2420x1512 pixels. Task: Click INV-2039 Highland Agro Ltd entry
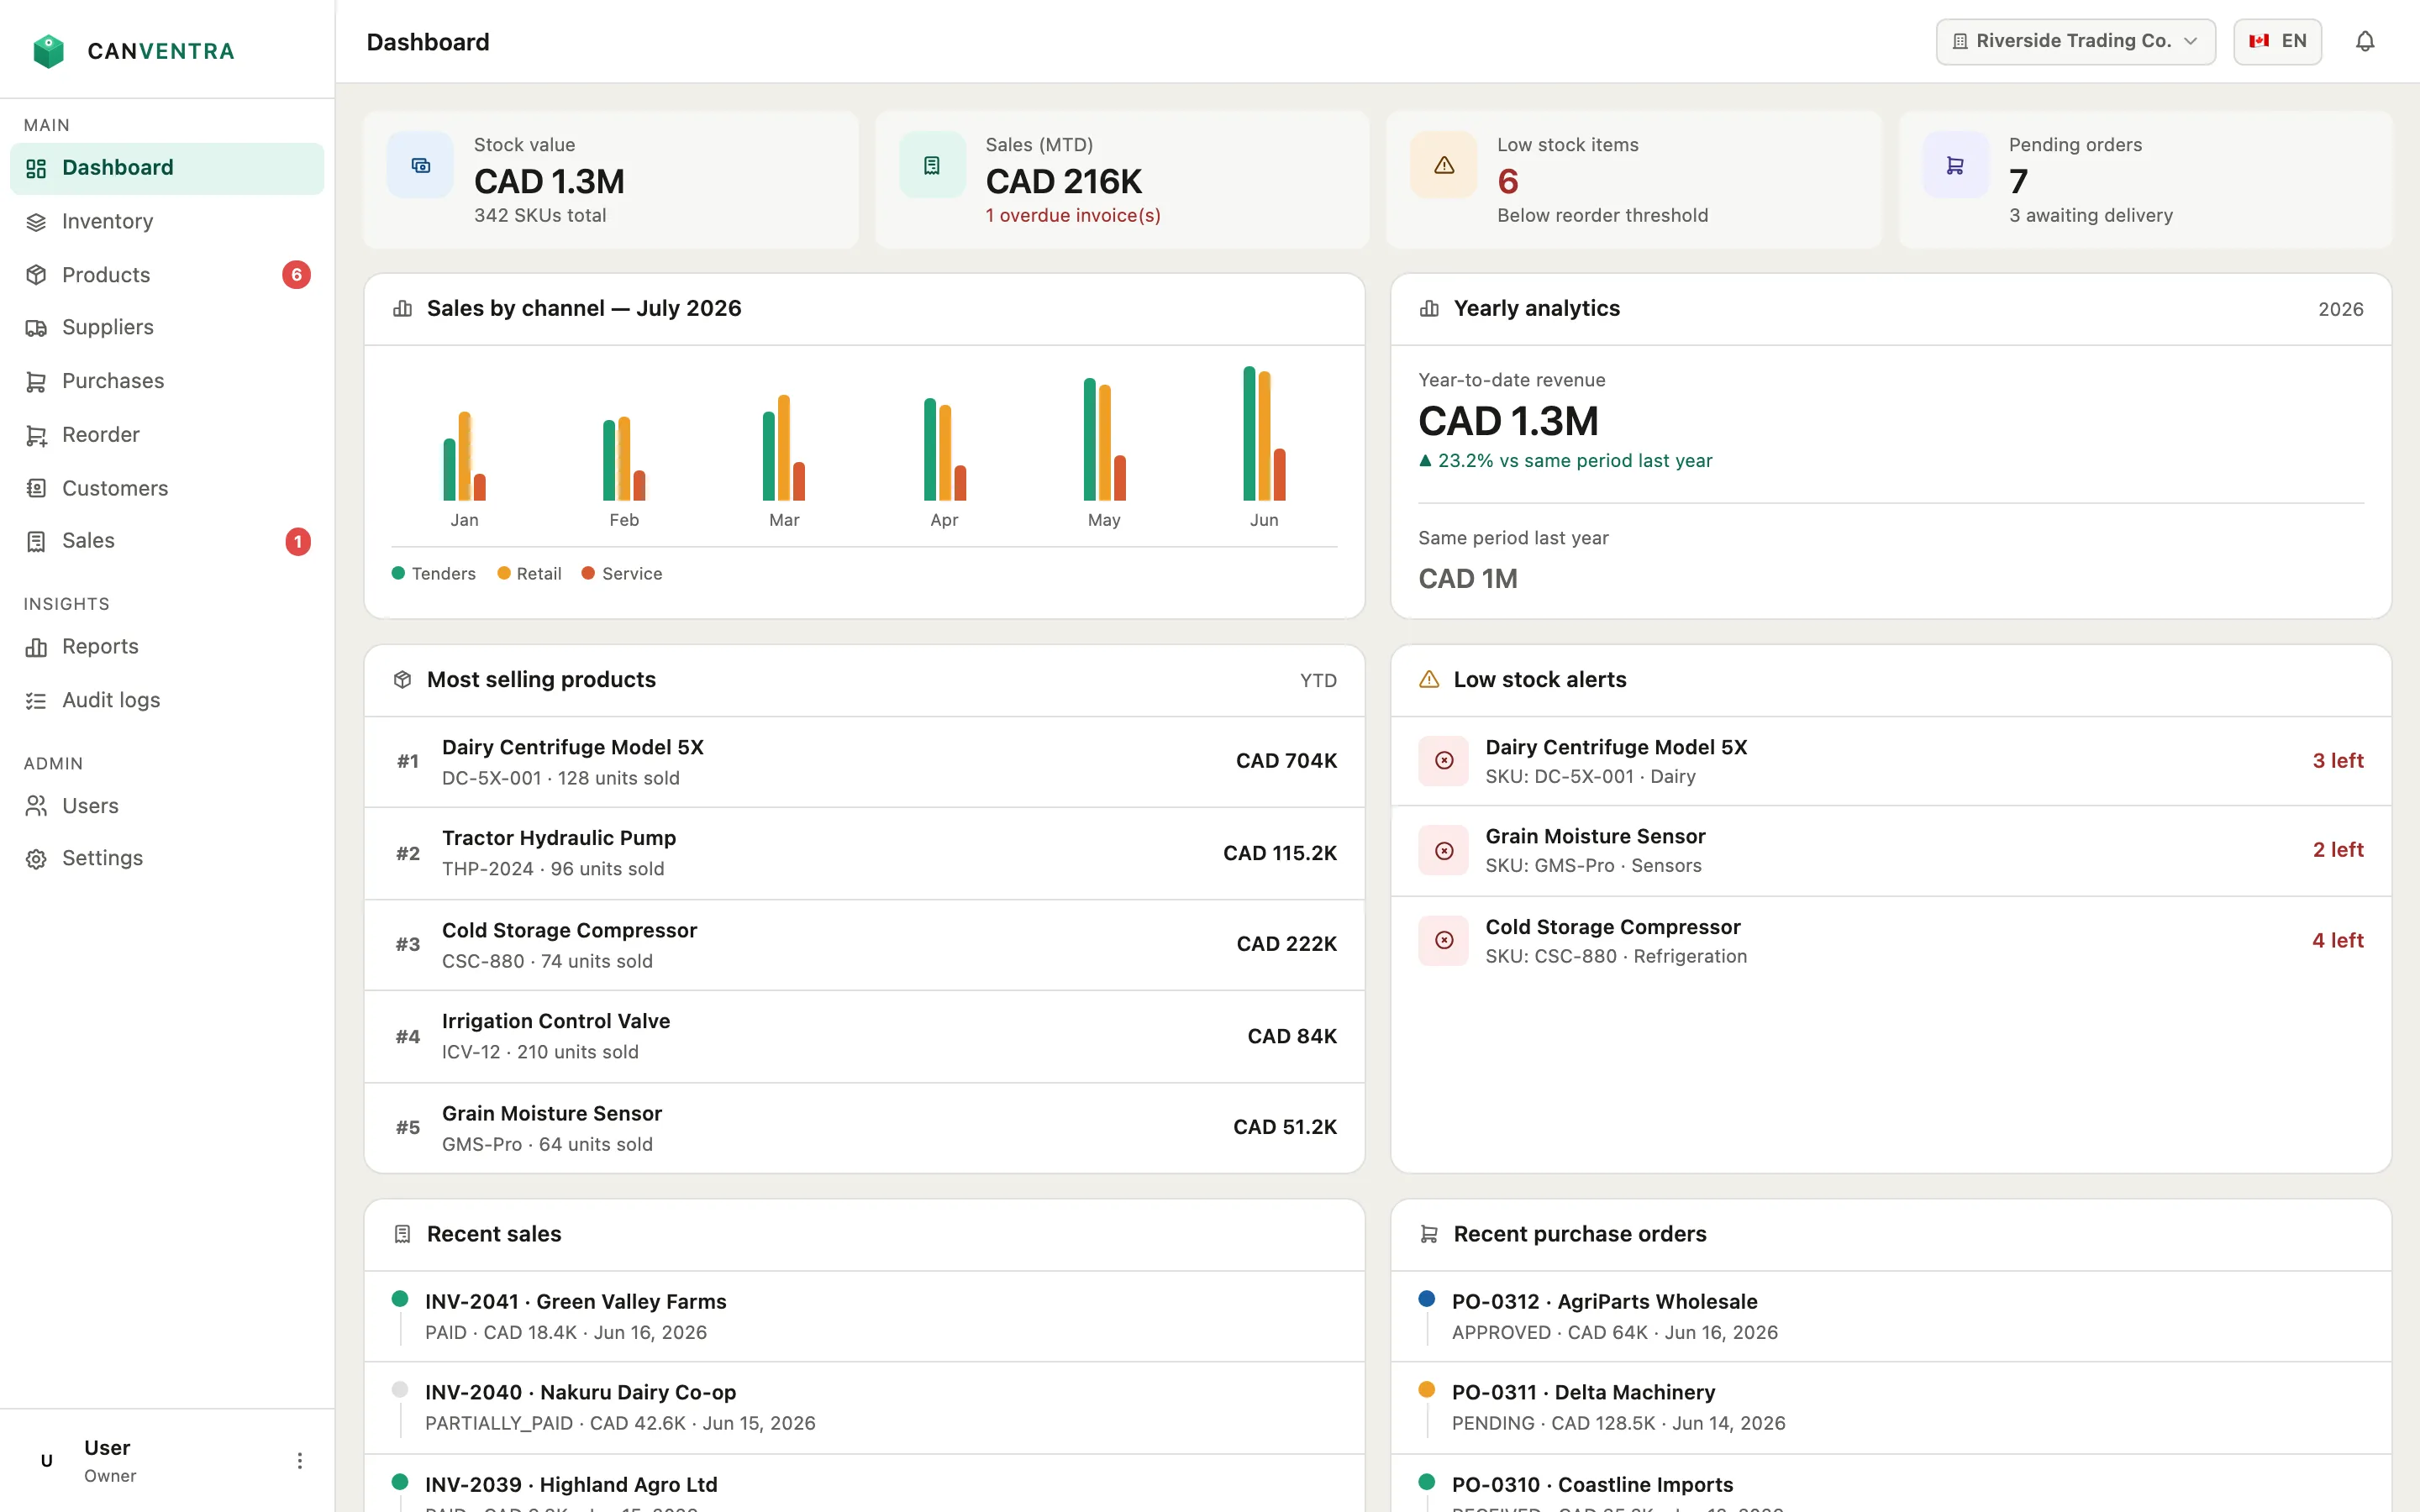click(x=865, y=1484)
